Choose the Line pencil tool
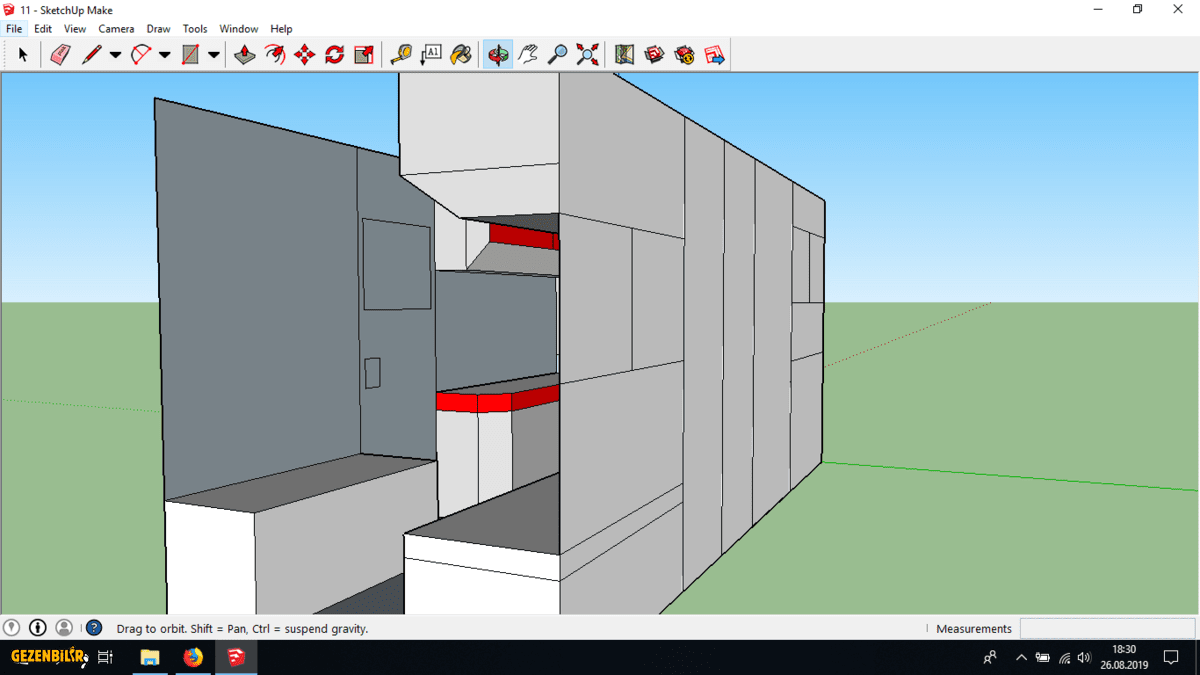 click(x=91, y=55)
